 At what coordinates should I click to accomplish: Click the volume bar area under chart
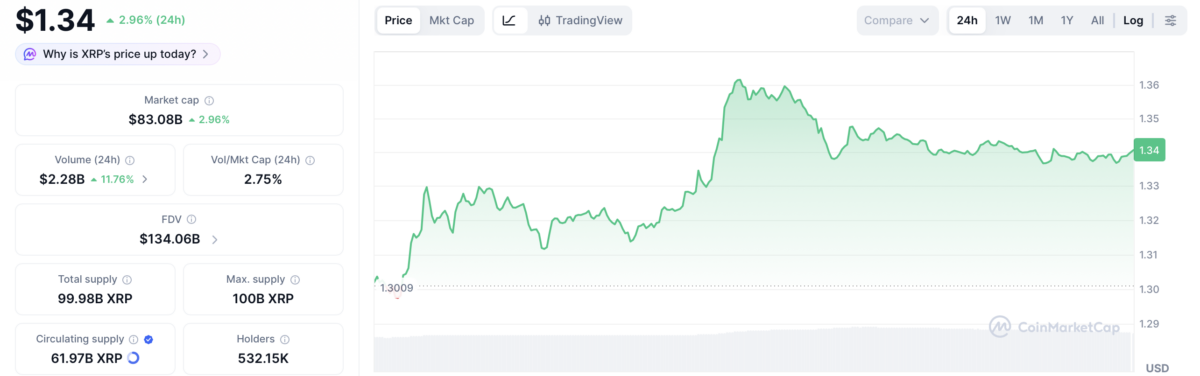point(752,350)
